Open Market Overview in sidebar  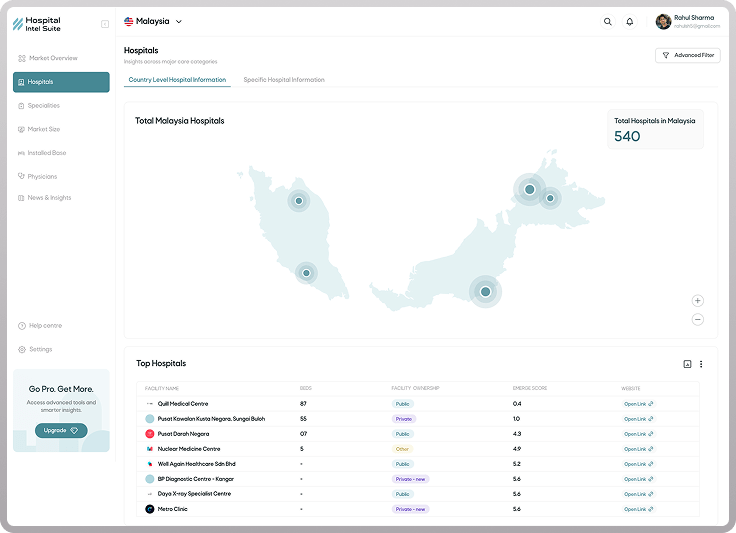(53, 58)
